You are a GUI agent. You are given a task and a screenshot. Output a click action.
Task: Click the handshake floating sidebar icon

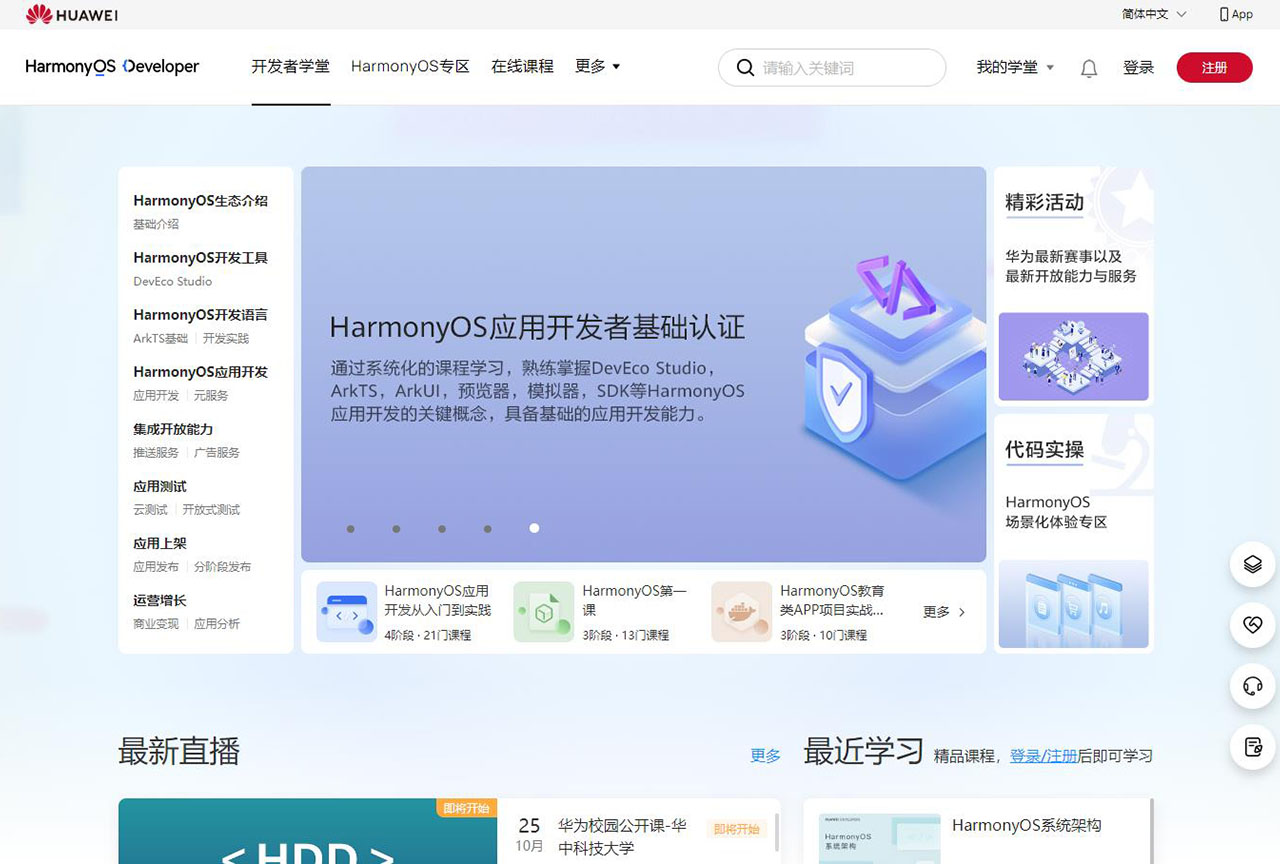[1252, 625]
